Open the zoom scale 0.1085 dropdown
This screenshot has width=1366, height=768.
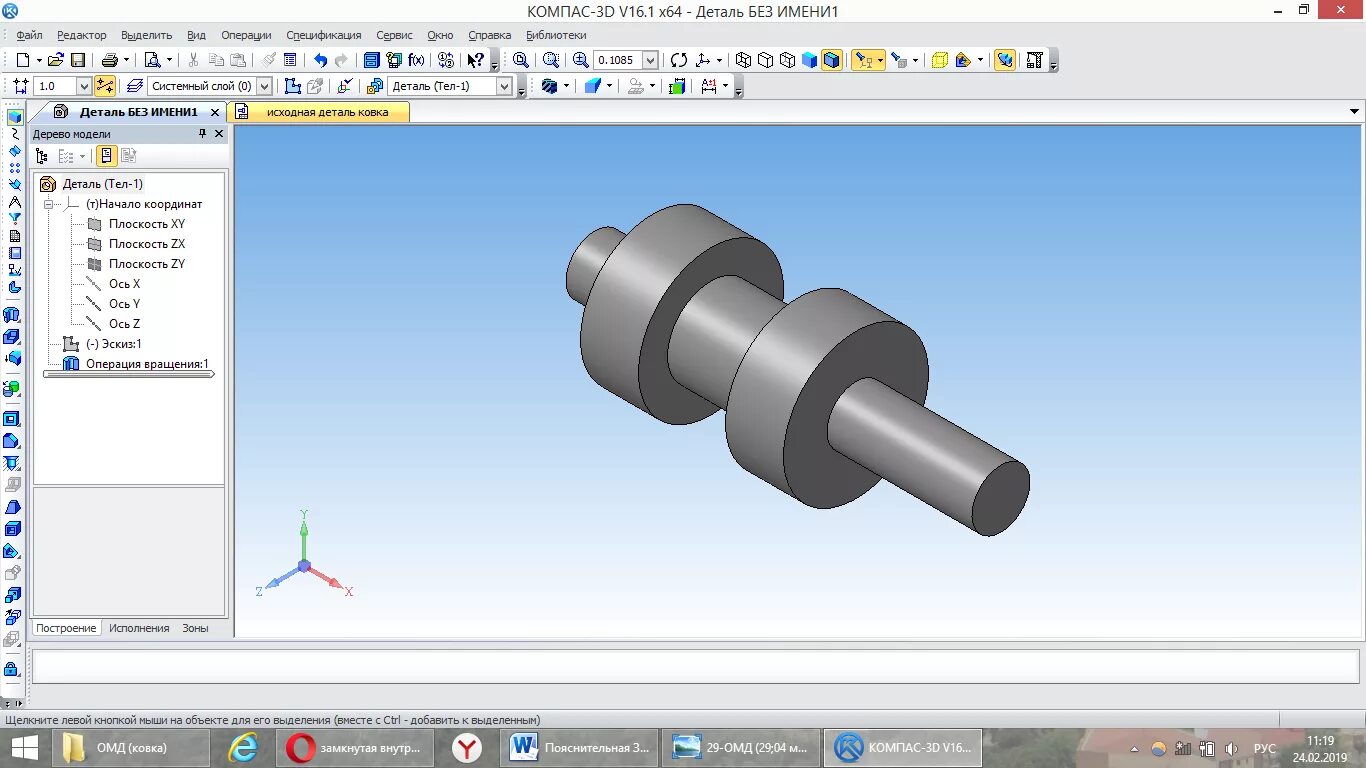coord(650,60)
